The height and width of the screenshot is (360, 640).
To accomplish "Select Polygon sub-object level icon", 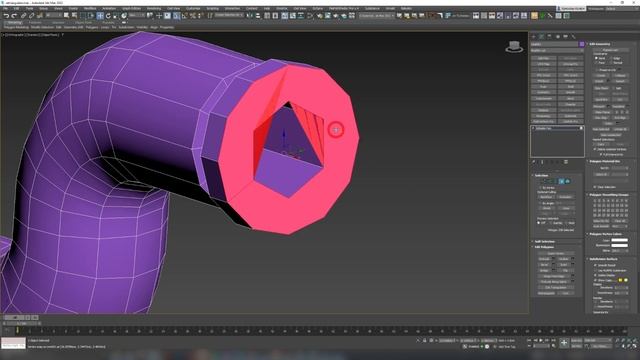I will (x=562, y=181).
